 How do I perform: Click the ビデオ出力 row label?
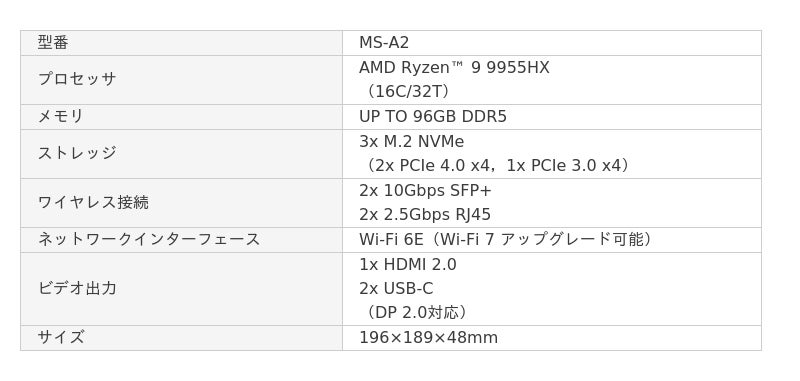pos(77,289)
